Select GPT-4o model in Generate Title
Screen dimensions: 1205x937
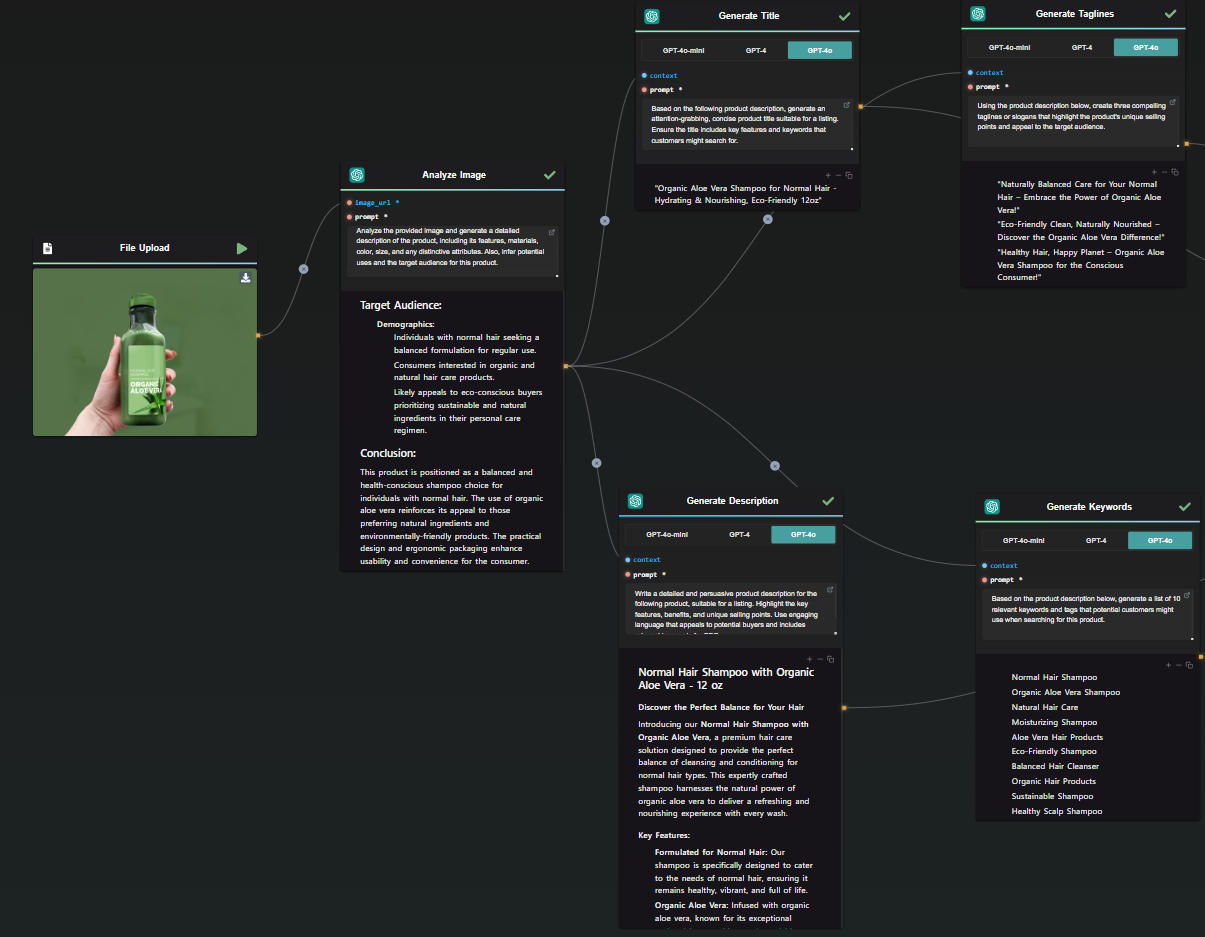click(820, 50)
